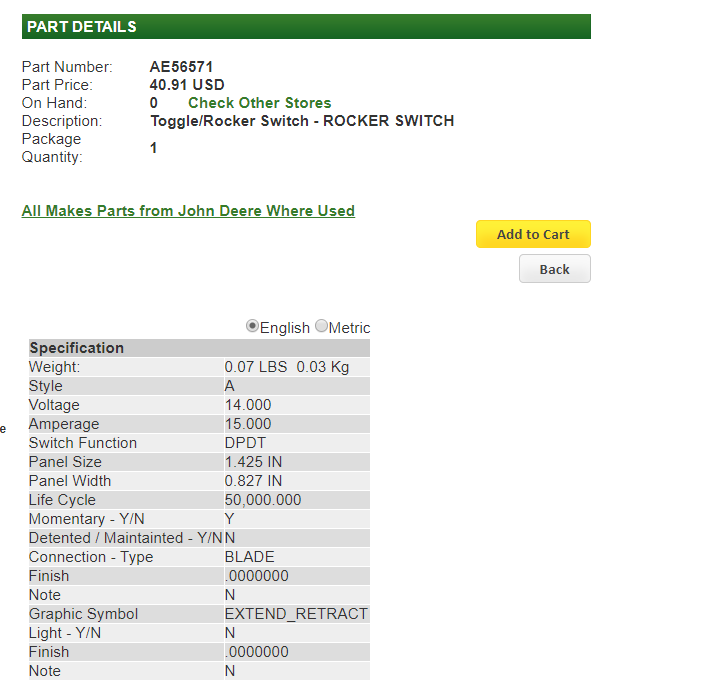
Task: Click the Life Cycle value 50,000.000
Action: [x=263, y=500]
